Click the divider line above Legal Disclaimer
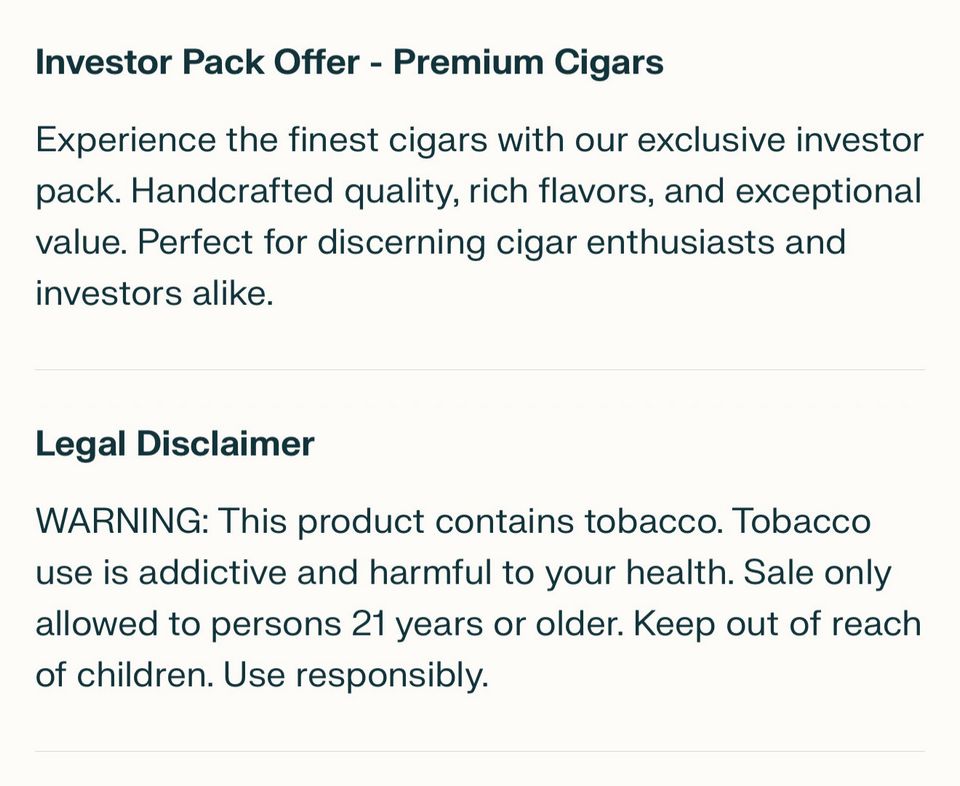This screenshot has height=786, width=960. coord(480,370)
